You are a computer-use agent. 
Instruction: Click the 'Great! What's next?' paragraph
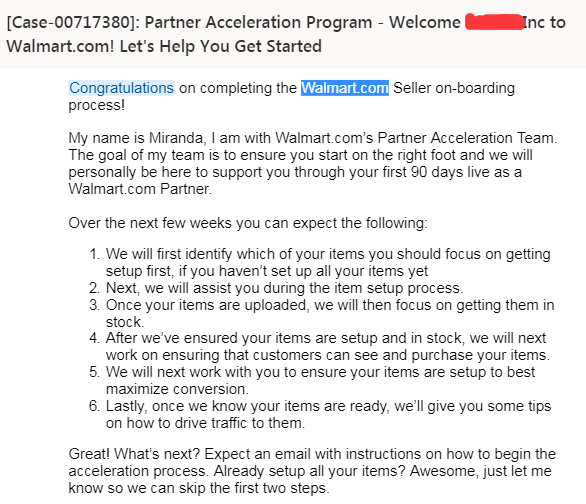point(312,471)
